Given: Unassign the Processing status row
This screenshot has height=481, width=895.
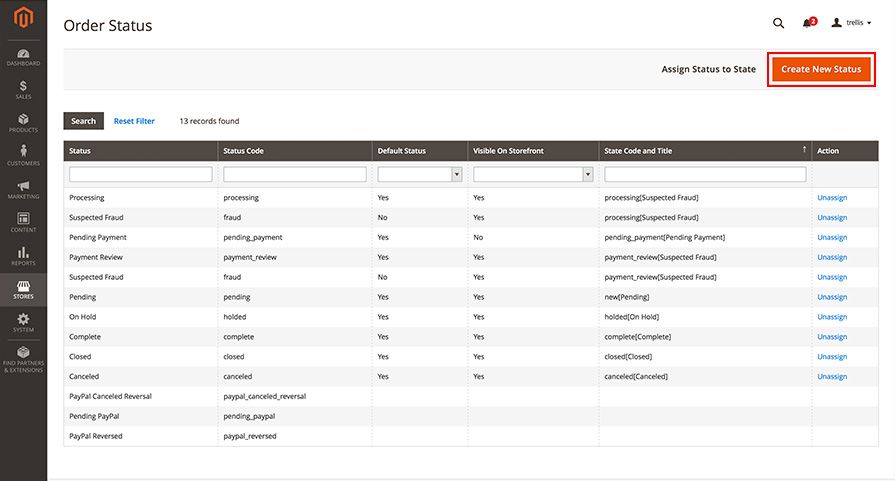Looking at the screenshot, I should coord(832,198).
